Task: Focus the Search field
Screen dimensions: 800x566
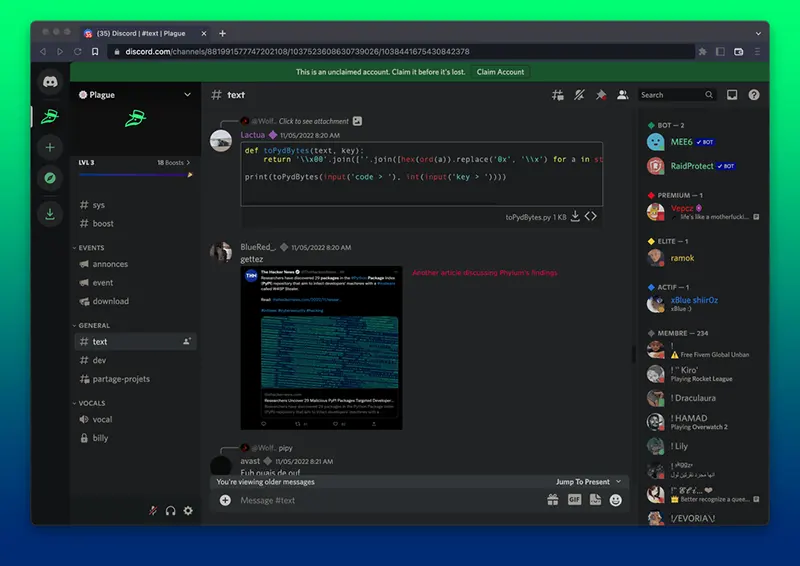Action: (677, 95)
